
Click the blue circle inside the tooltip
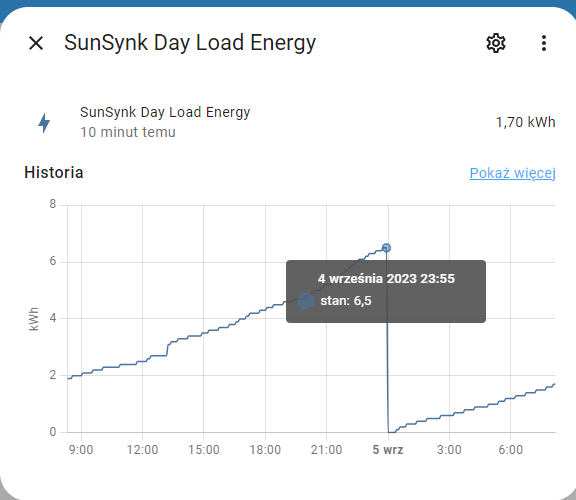[x=306, y=301]
